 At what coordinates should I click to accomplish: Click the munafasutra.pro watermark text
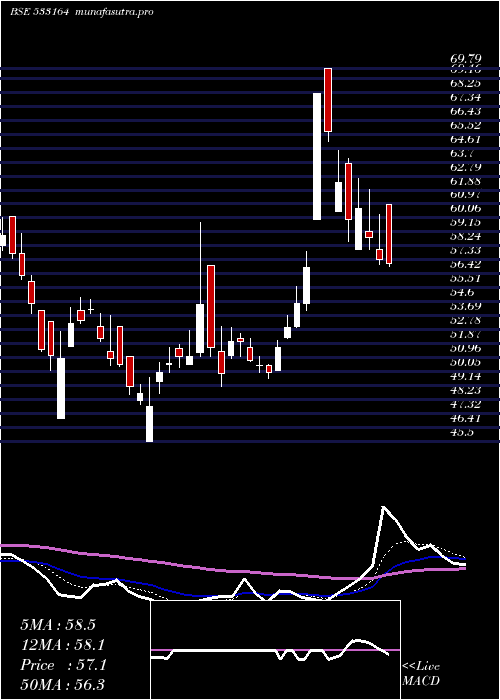112,12
